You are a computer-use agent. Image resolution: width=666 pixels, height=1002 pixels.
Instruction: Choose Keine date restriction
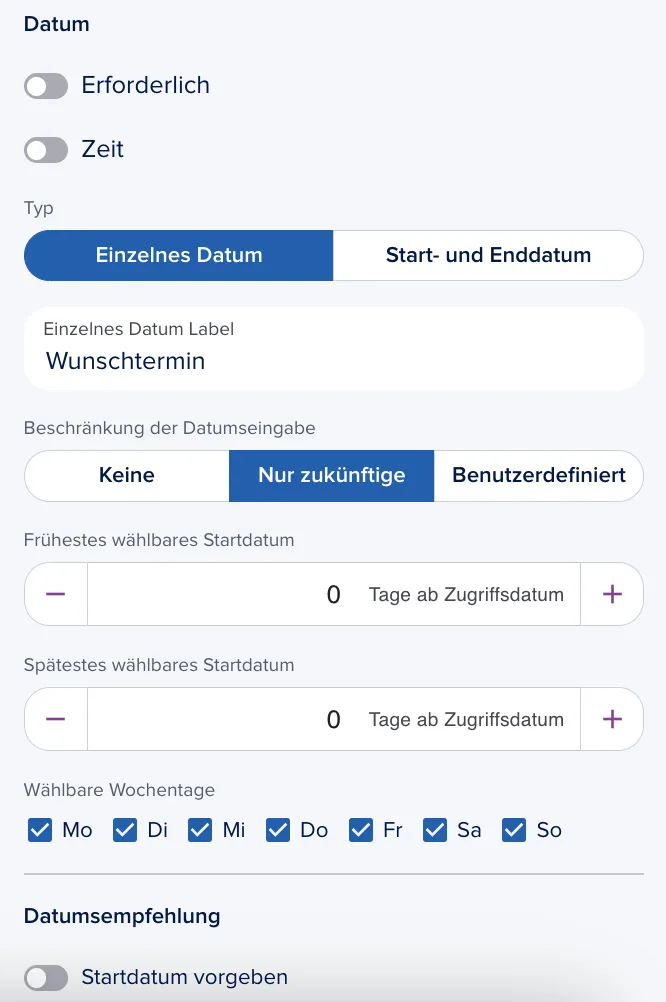pyautogui.click(x=127, y=475)
